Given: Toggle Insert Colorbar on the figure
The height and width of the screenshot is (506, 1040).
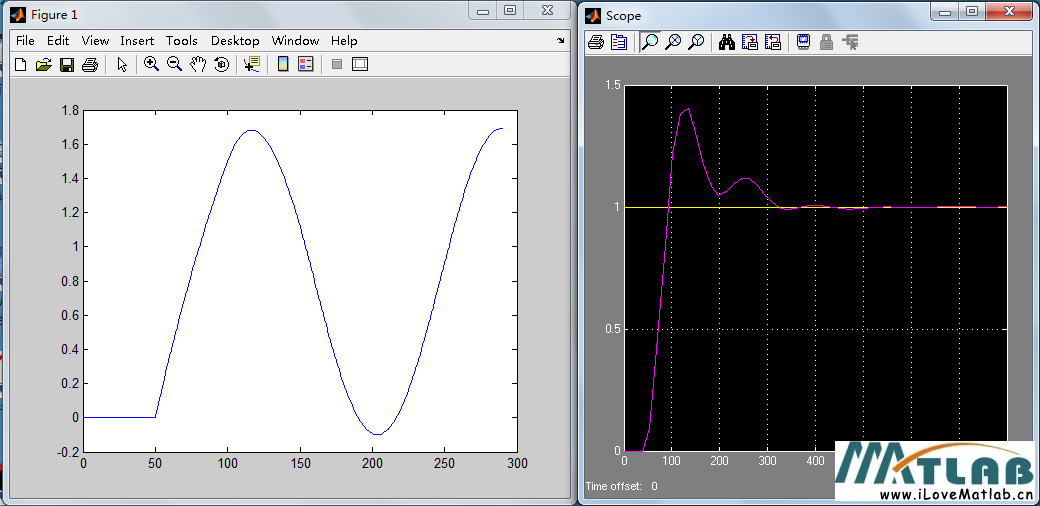Looking at the screenshot, I should (x=283, y=64).
